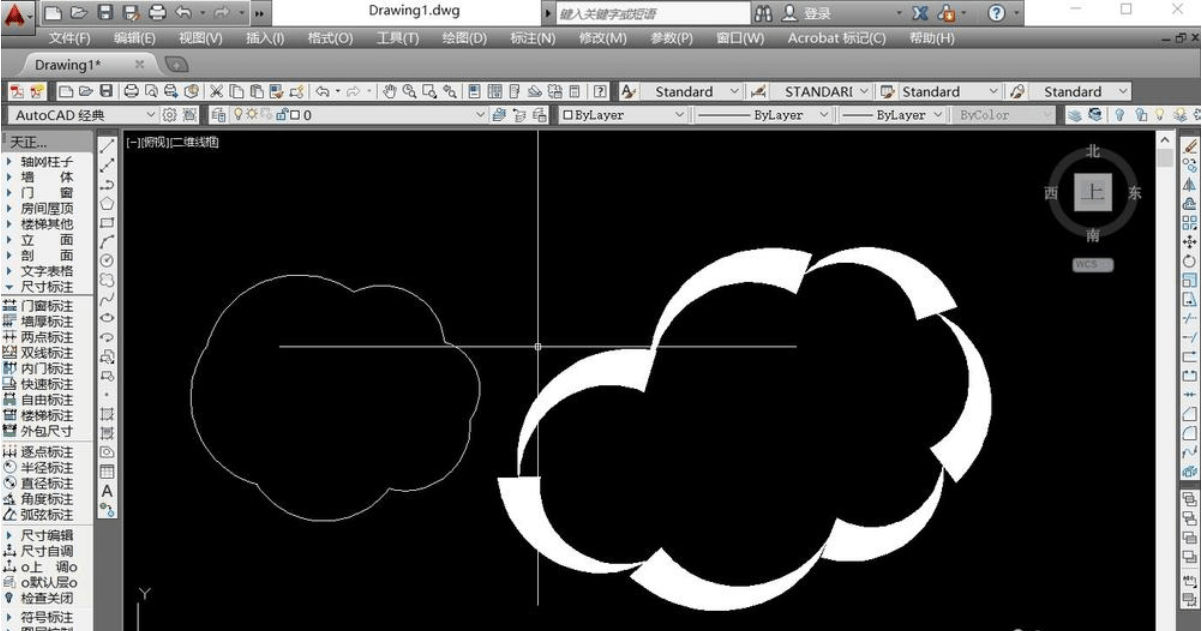
Task: Toggle layer 0 freeze sun icon
Action: (x=253, y=115)
